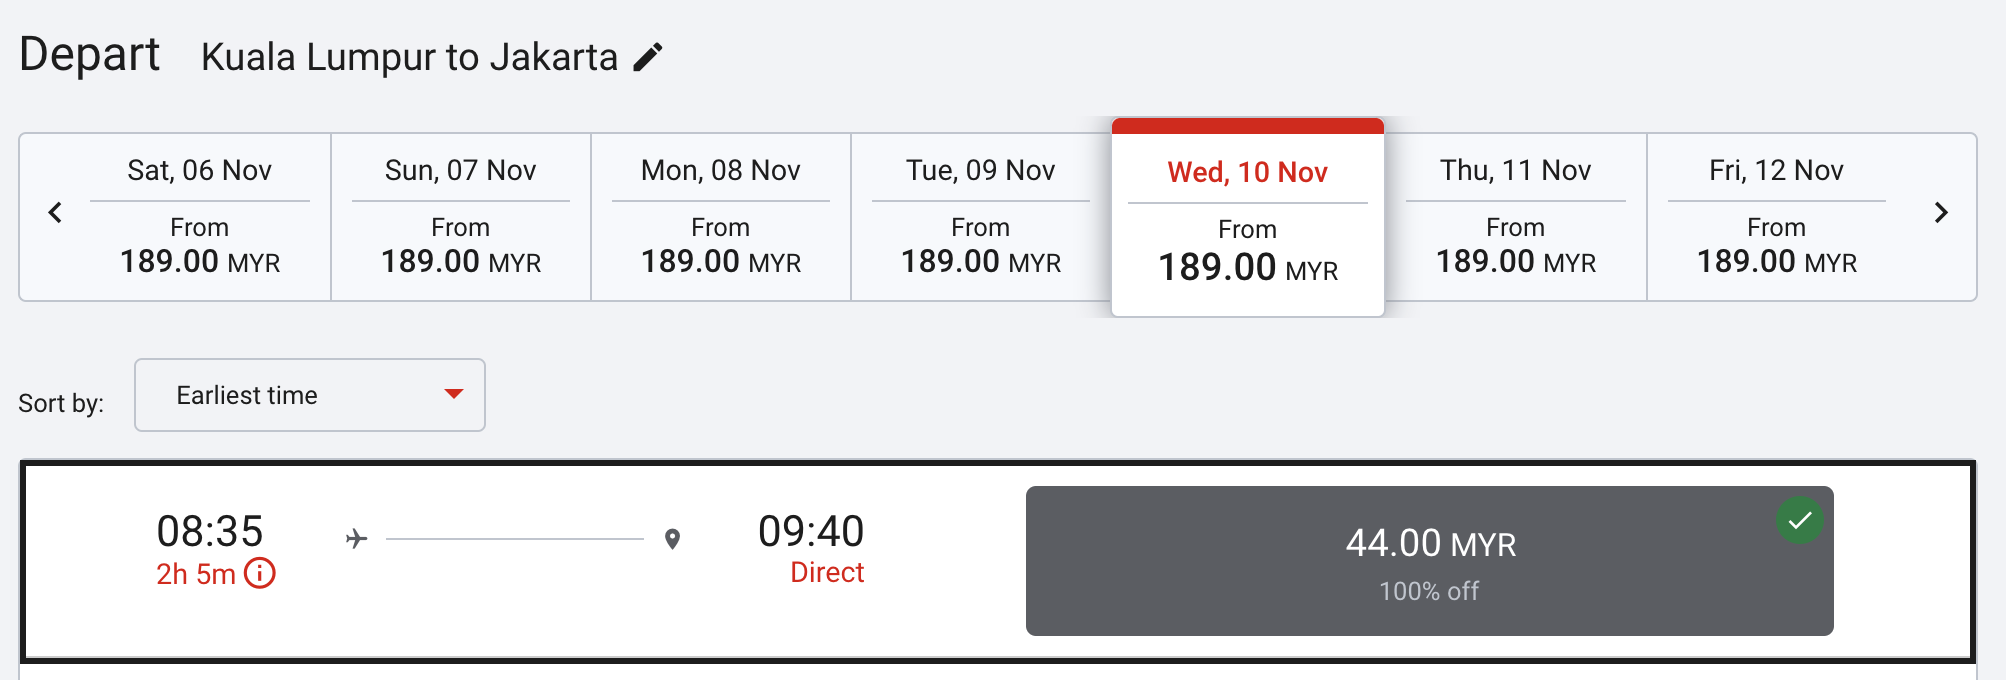Viewport: 2006px width, 680px height.
Task: Click the pencil edit route icon
Action: tap(648, 57)
